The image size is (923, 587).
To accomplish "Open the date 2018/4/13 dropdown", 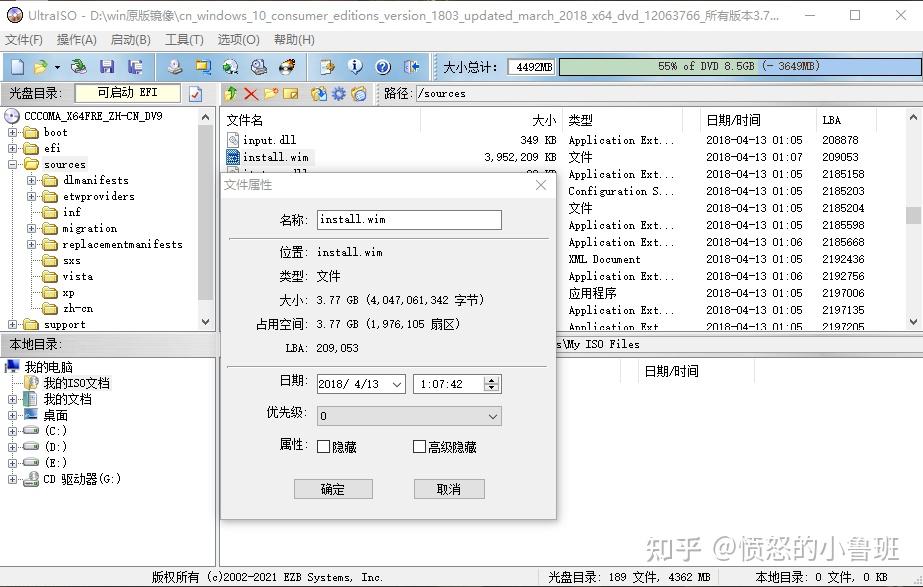I will pyautogui.click(x=397, y=384).
